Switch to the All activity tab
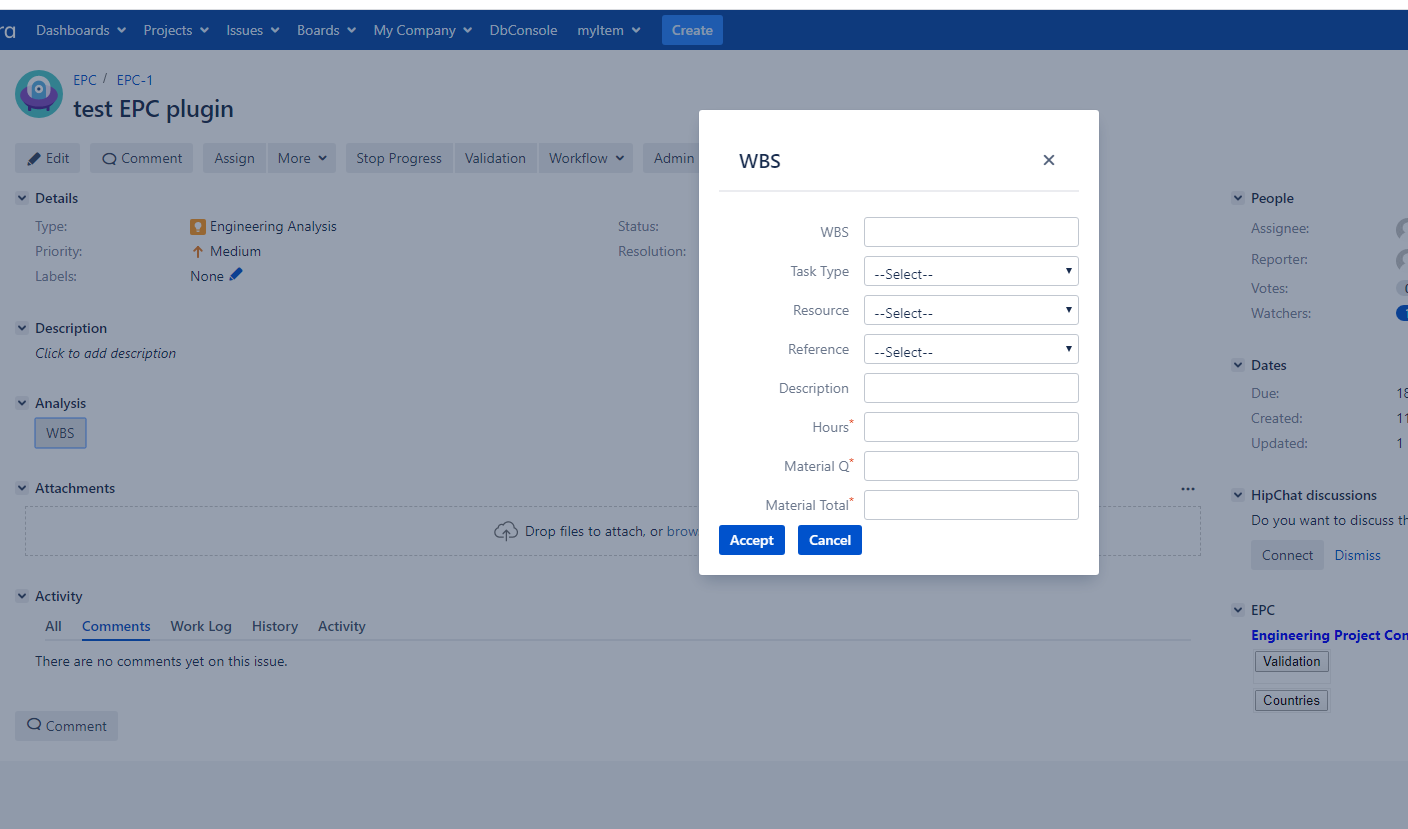Image resolution: width=1408 pixels, height=829 pixels. 53,626
